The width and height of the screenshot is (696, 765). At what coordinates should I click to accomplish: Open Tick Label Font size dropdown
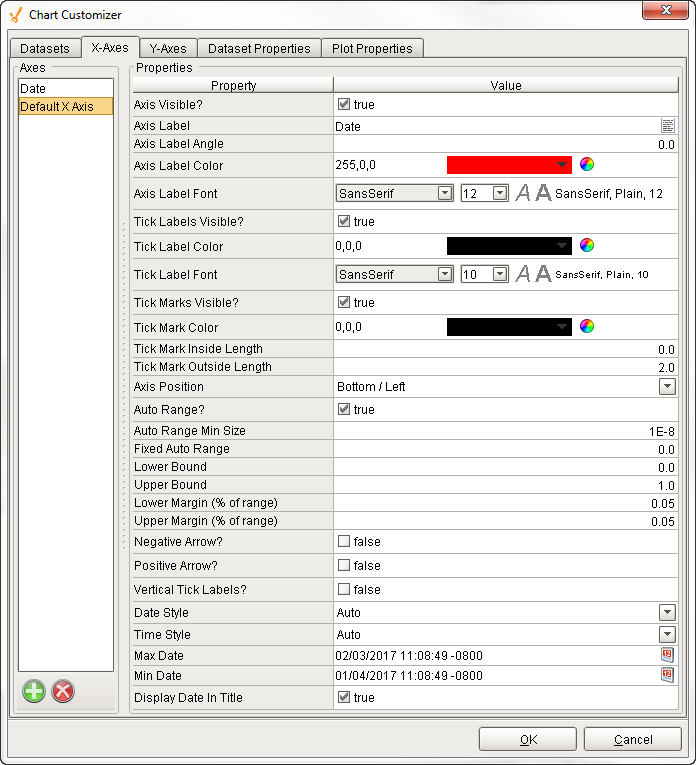click(500, 274)
